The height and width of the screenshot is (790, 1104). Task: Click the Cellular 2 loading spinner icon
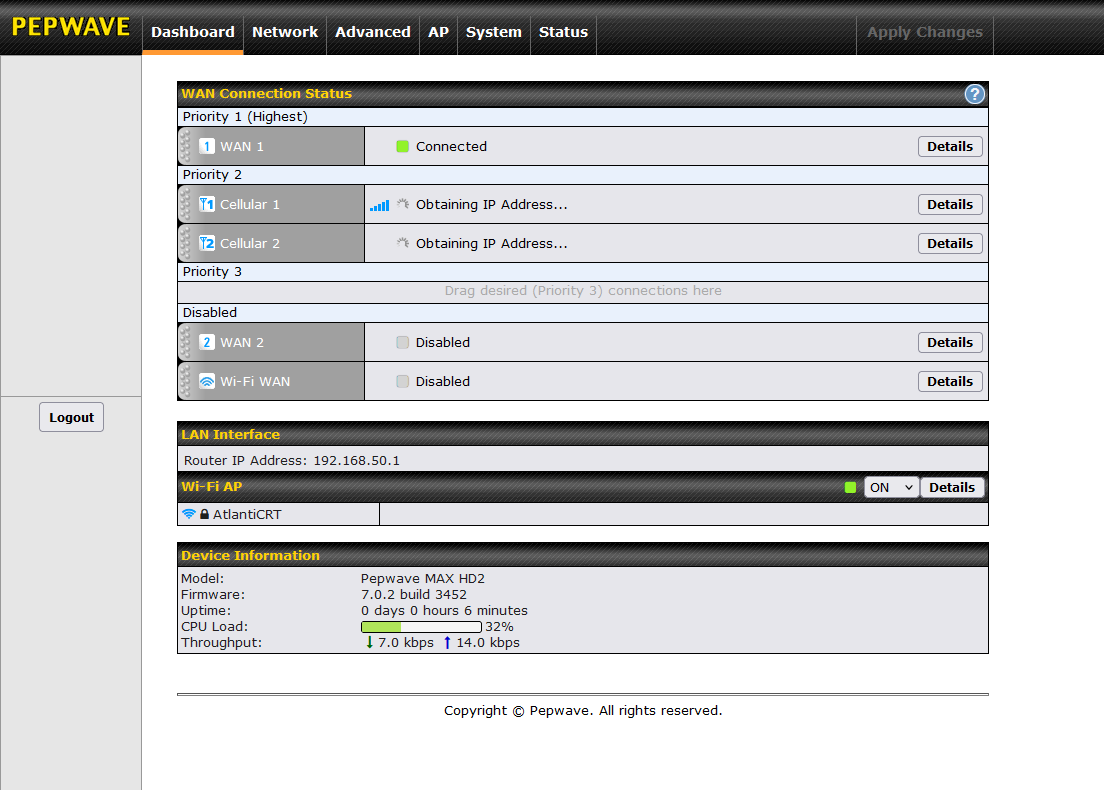[x=402, y=243]
